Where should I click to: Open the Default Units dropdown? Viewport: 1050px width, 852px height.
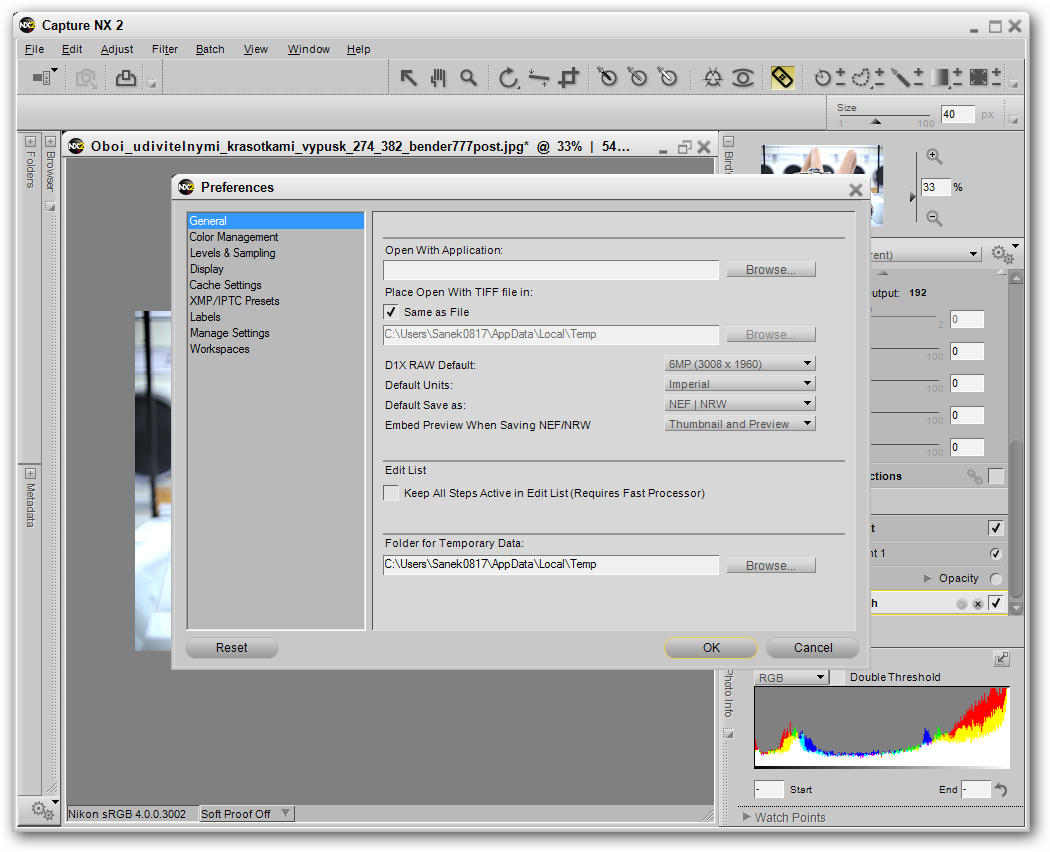pyautogui.click(x=740, y=384)
